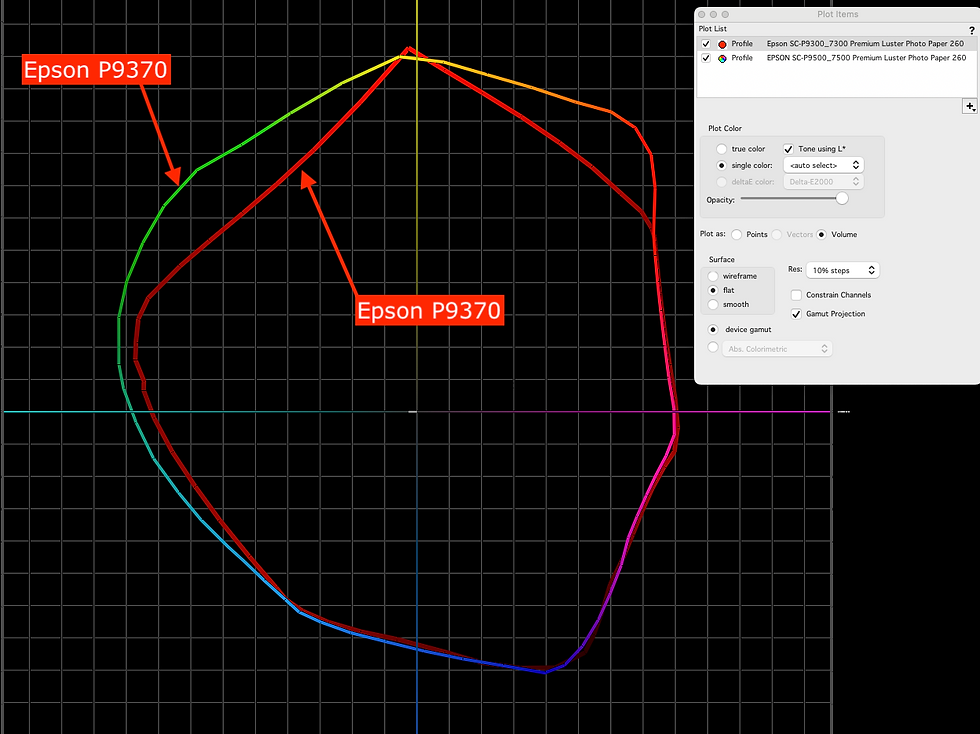
Task: Click the Plot Items window title
Action: coord(838,14)
